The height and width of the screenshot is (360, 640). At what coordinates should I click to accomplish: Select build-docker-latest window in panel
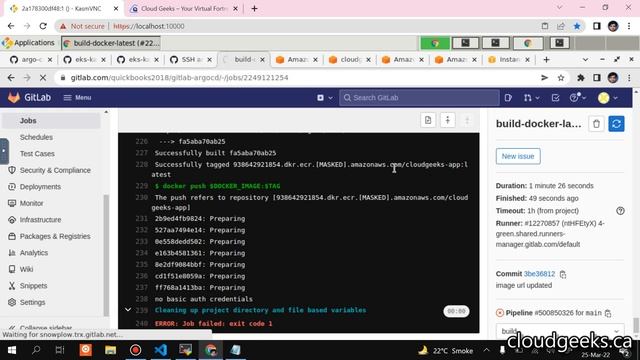111,43
